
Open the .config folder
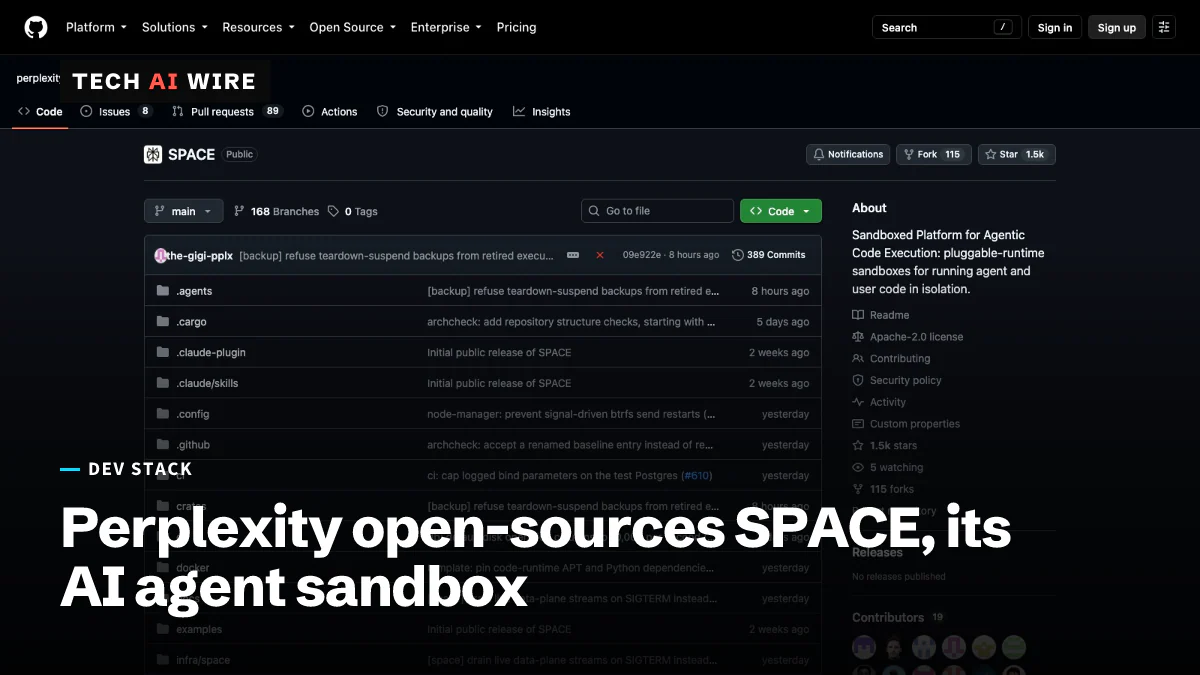pos(193,414)
